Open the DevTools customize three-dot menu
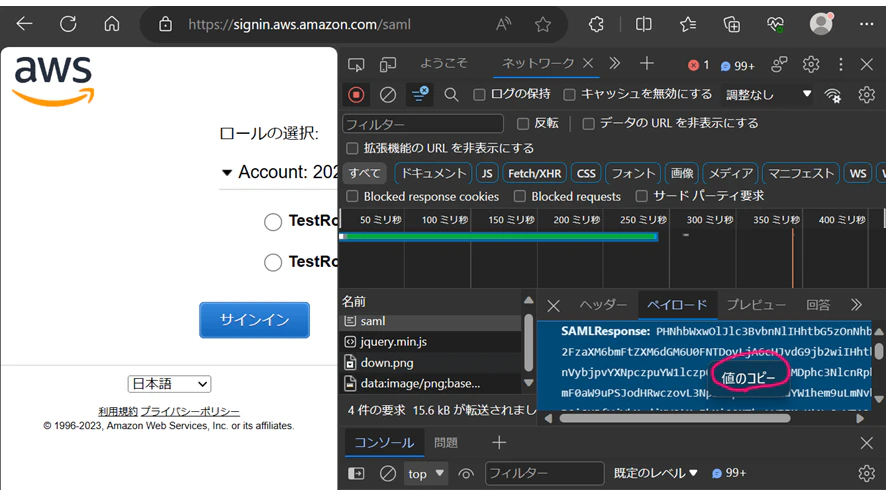The height and width of the screenshot is (490, 886). 841,64
